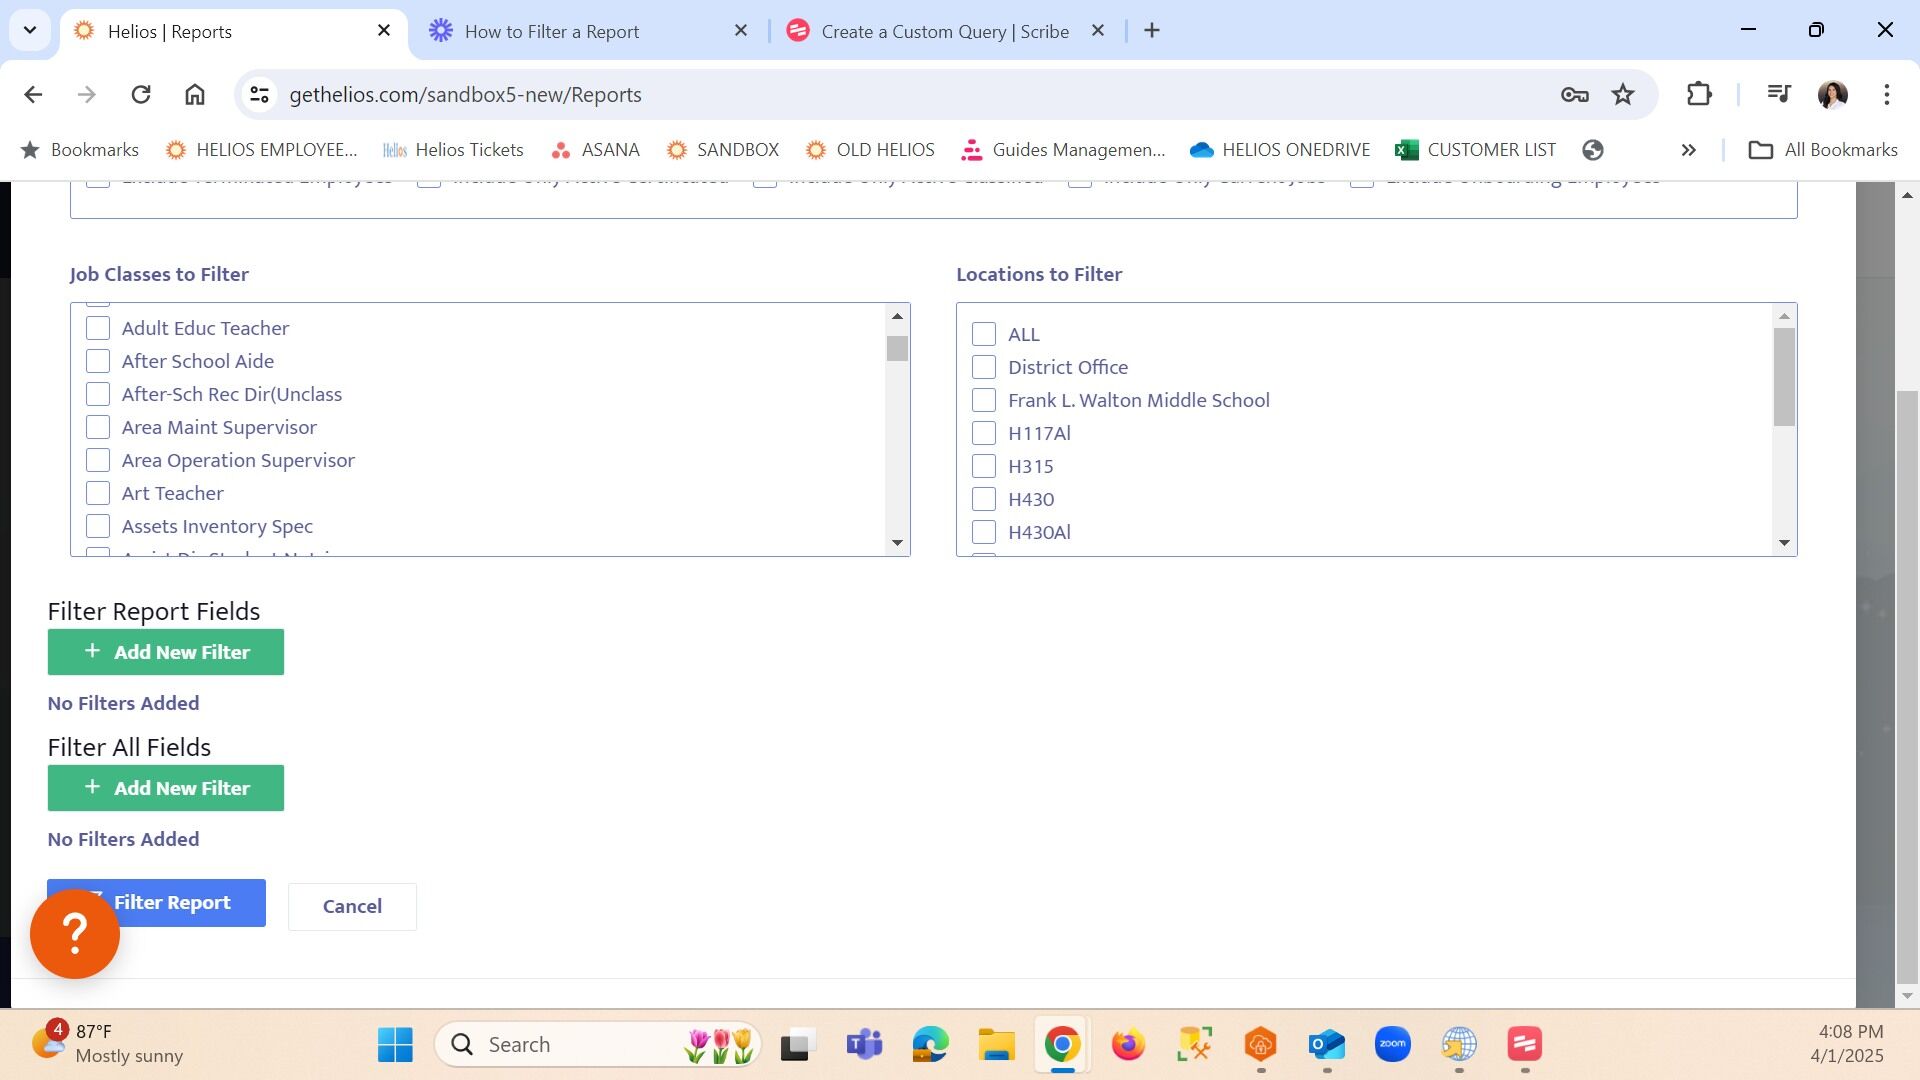Go to the browser home page icon
This screenshot has height=1080, width=1920.
click(194, 94)
